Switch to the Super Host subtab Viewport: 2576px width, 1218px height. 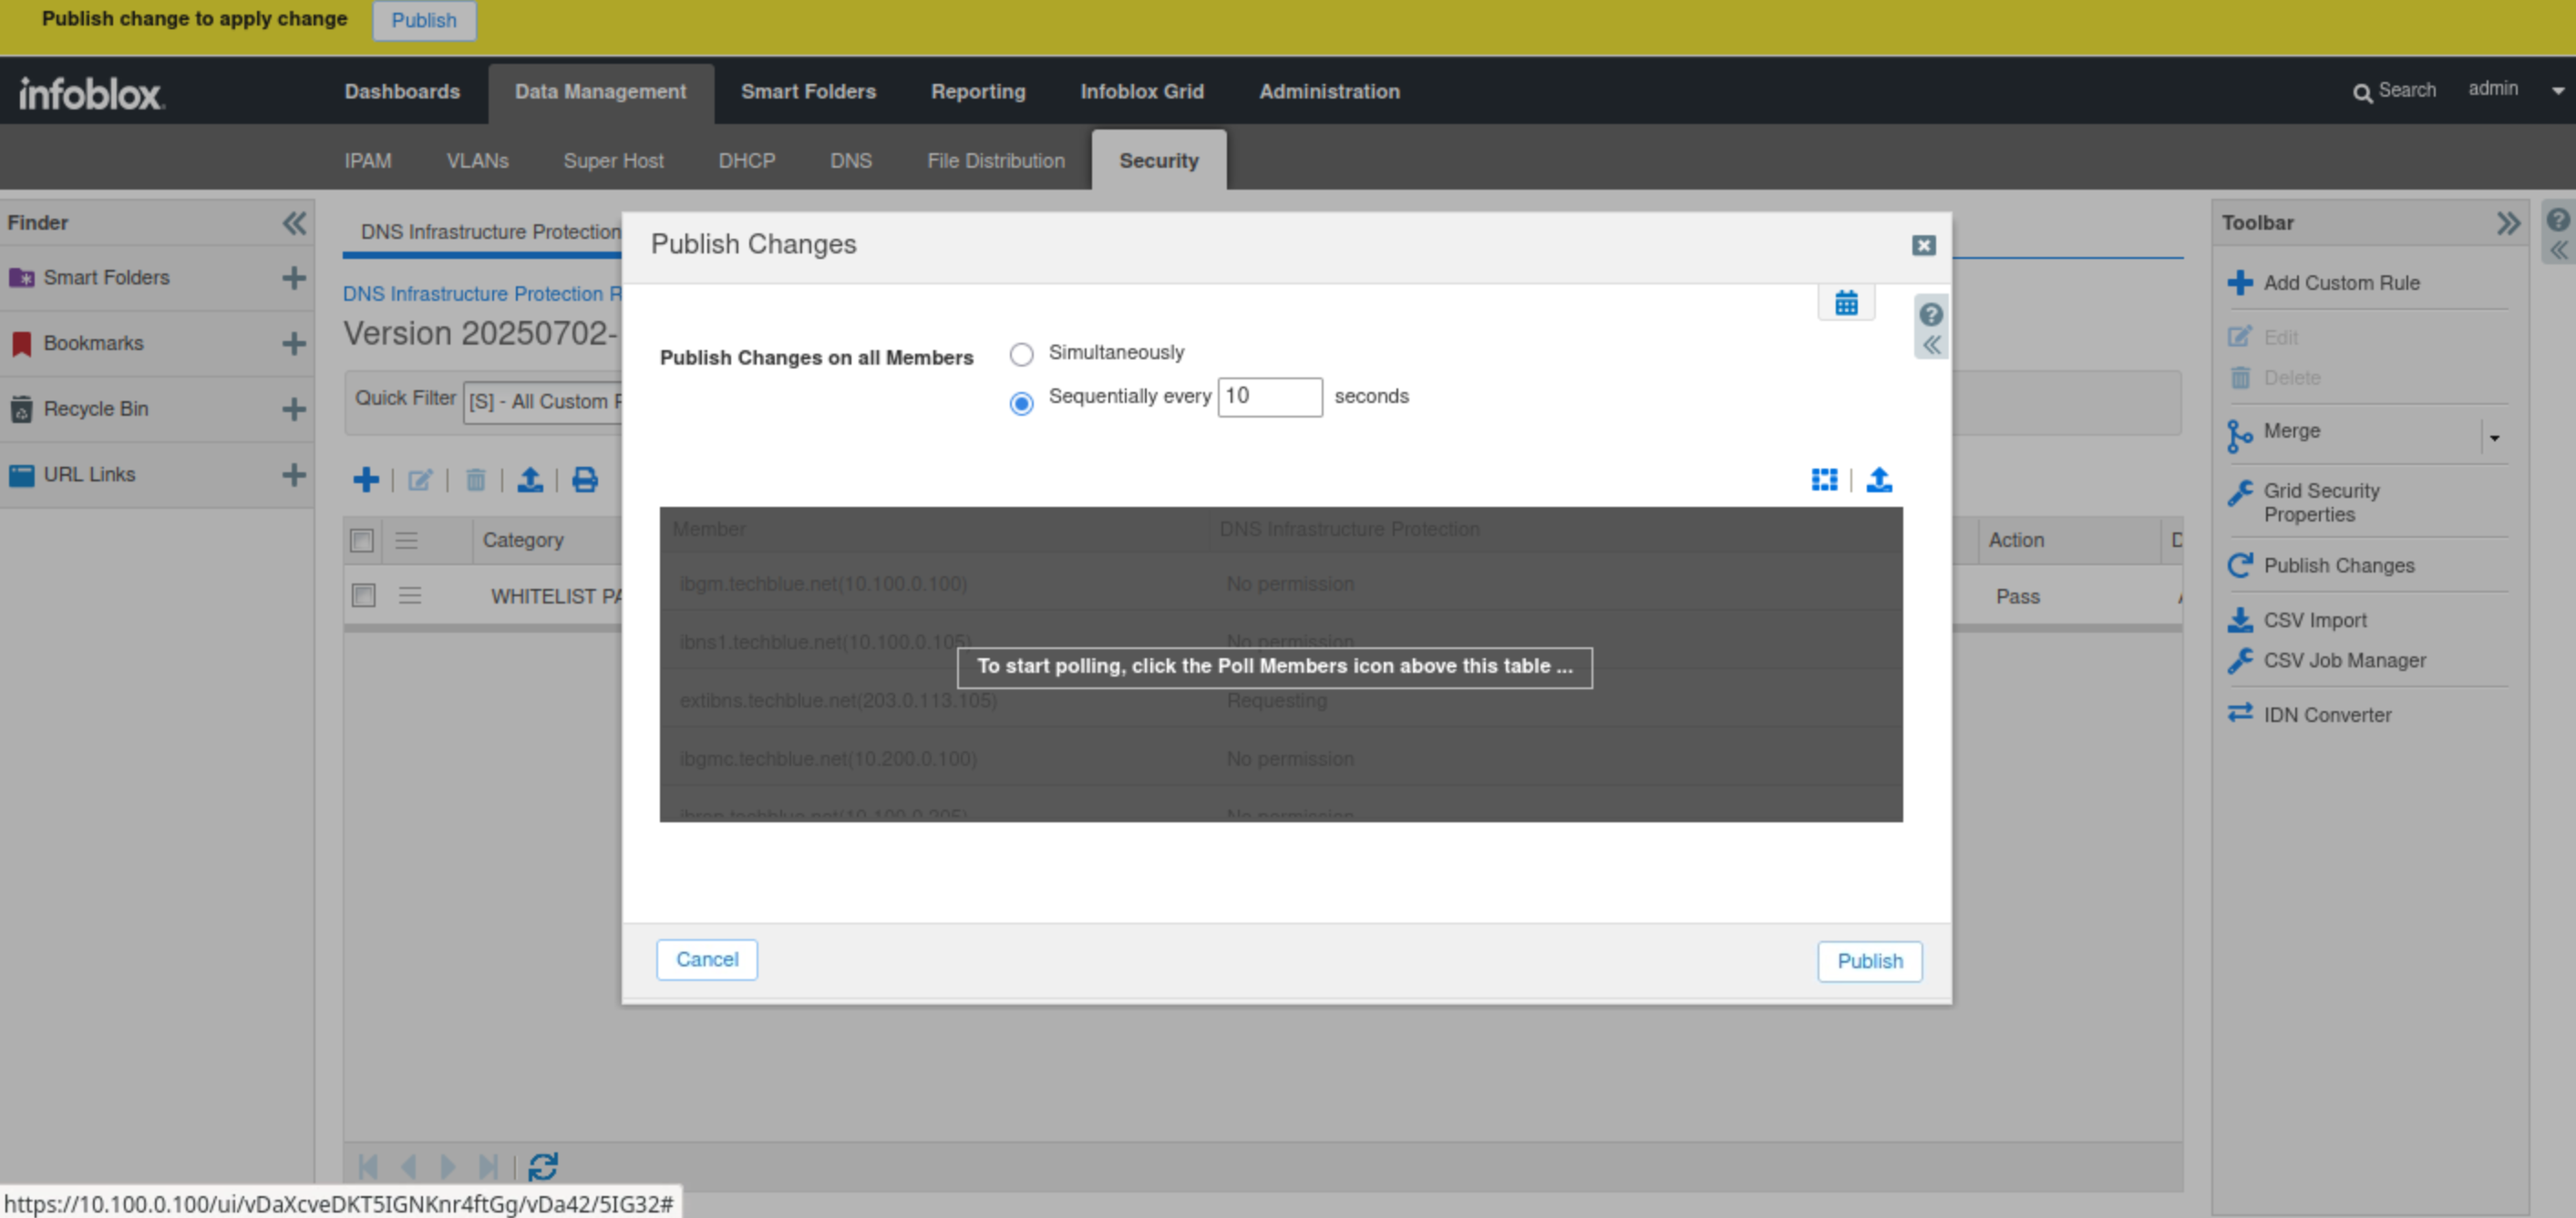(613, 161)
